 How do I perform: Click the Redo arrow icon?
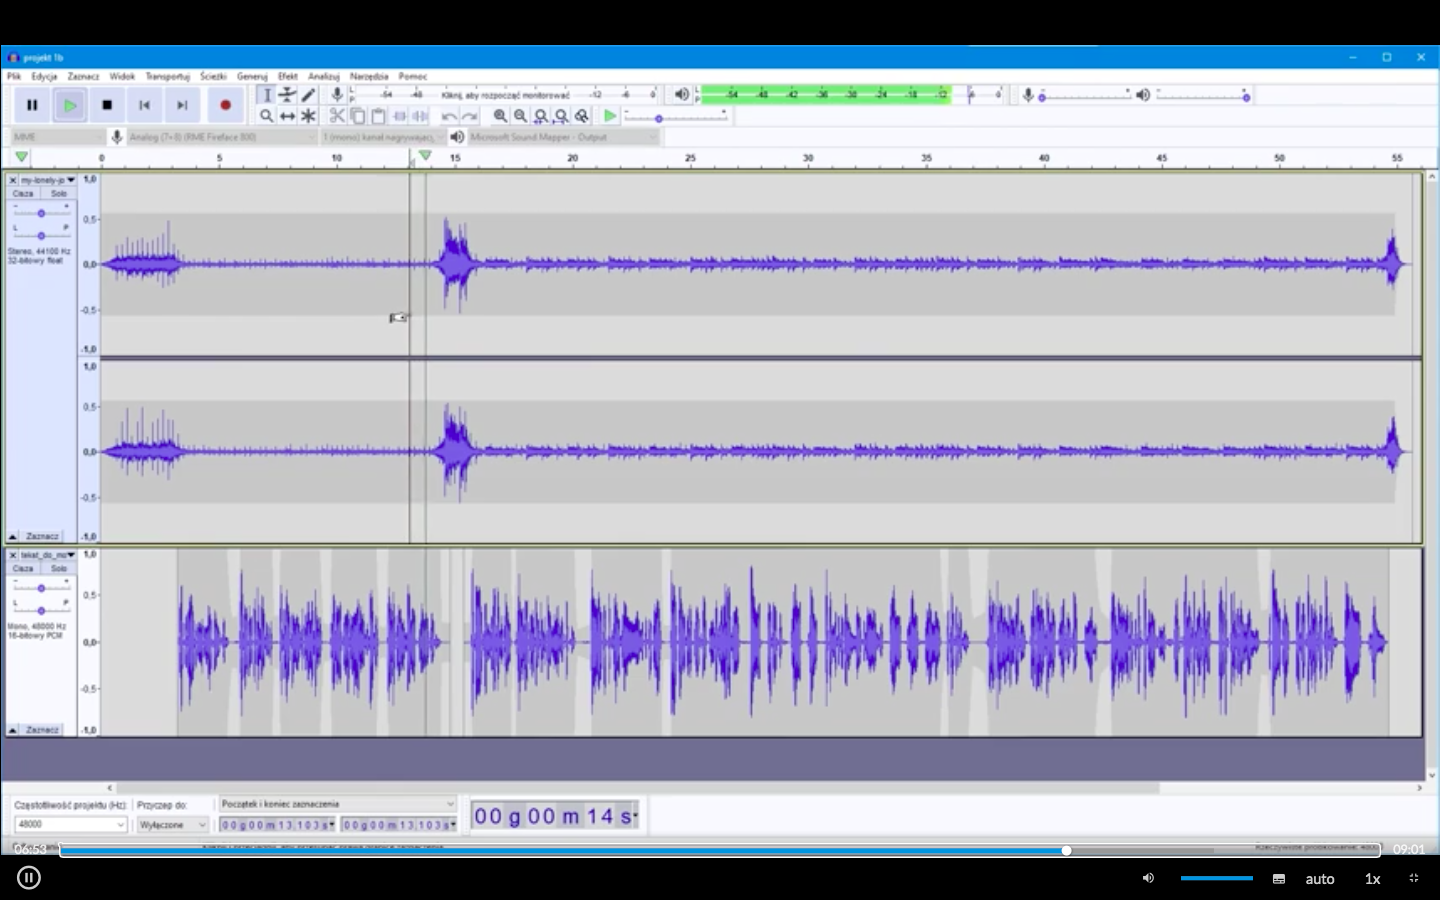[470, 116]
